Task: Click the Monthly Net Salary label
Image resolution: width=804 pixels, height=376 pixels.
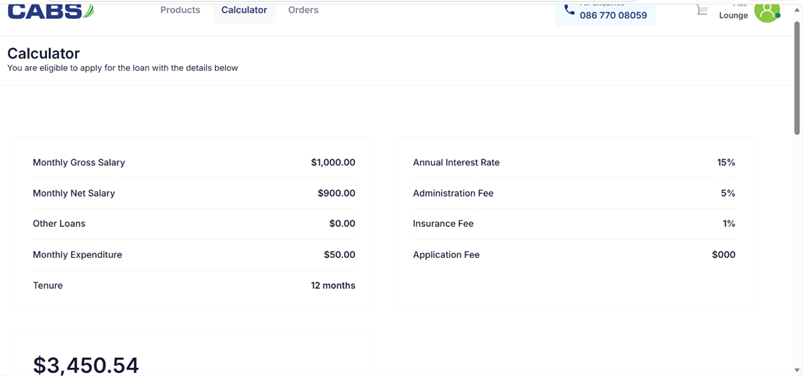Action: (x=74, y=193)
